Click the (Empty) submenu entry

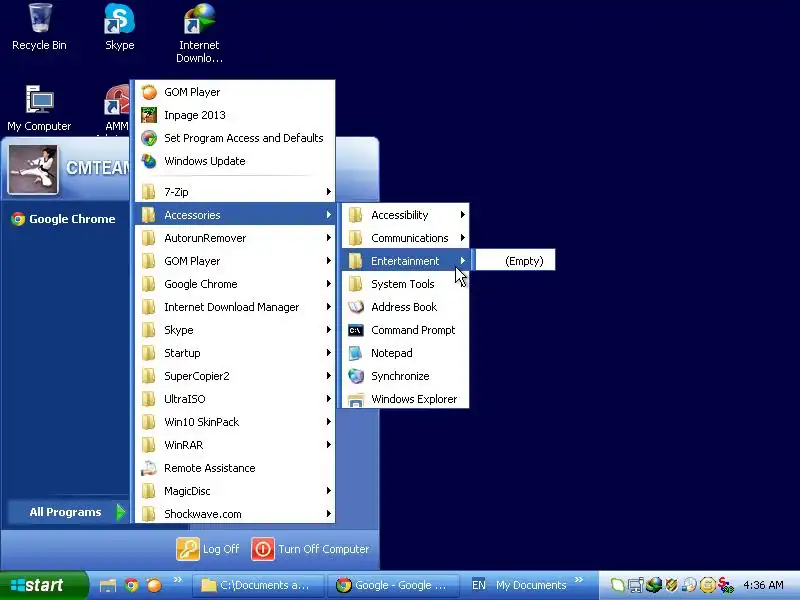tap(515, 261)
